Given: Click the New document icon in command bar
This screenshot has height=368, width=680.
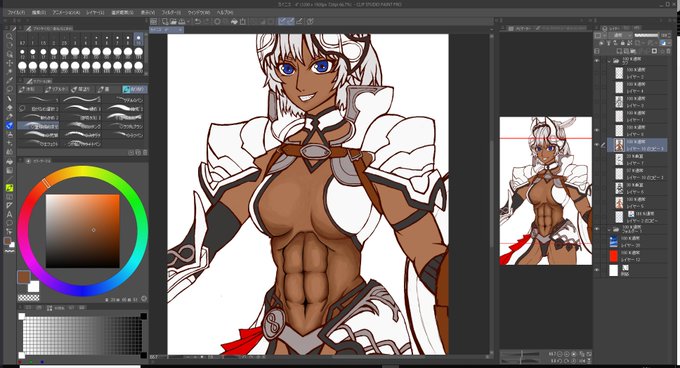Looking at the screenshot, I should (165, 21).
